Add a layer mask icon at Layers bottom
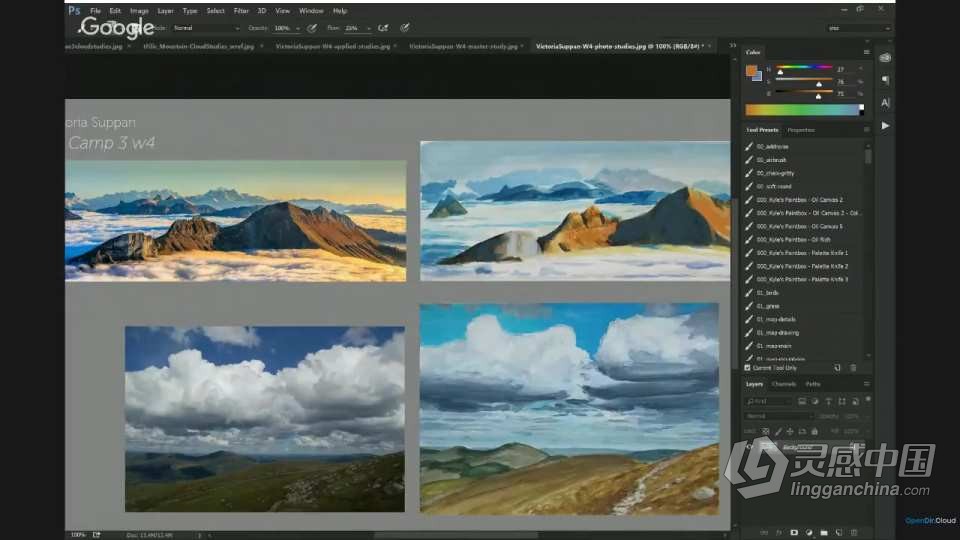 (x=794, y=533)
